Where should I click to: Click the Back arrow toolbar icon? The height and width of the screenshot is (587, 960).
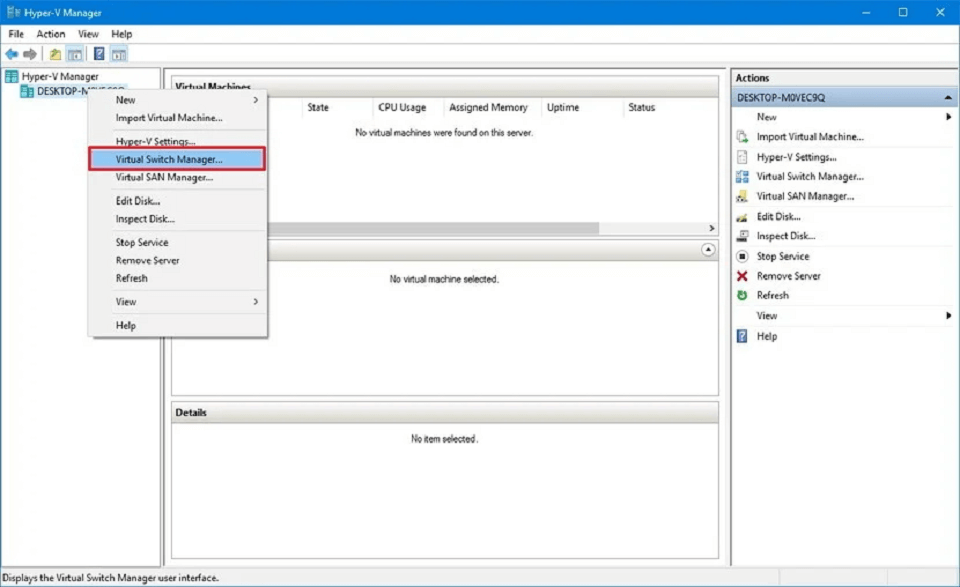(x=11, y=54)
